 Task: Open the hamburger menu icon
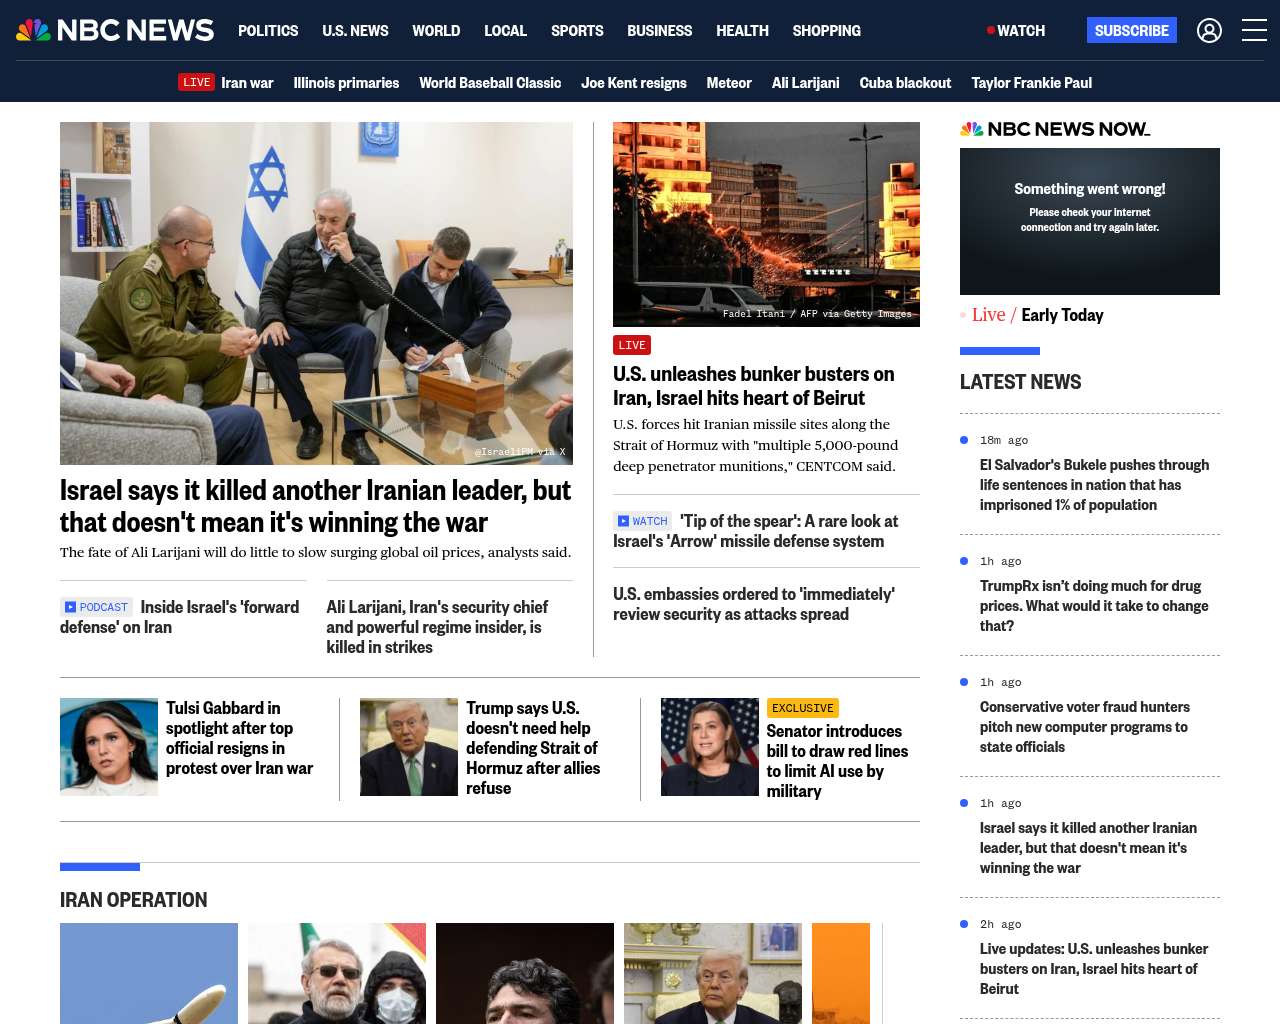[x=1254, y=31]
